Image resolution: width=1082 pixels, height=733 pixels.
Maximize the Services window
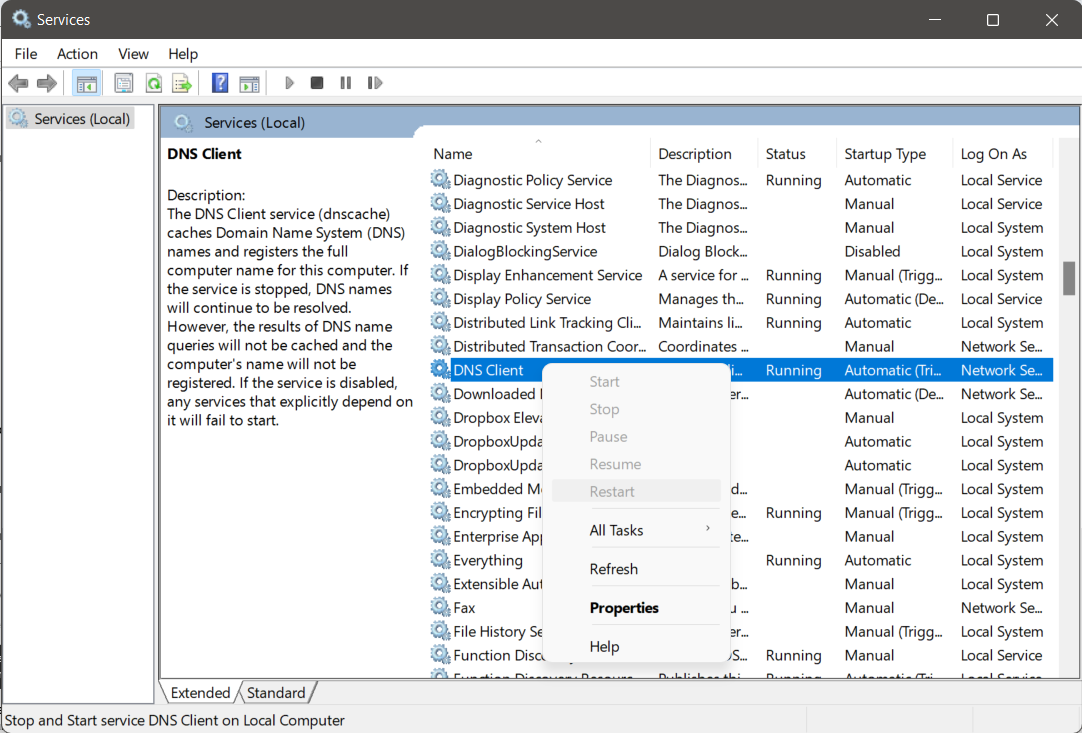(992, 19)
